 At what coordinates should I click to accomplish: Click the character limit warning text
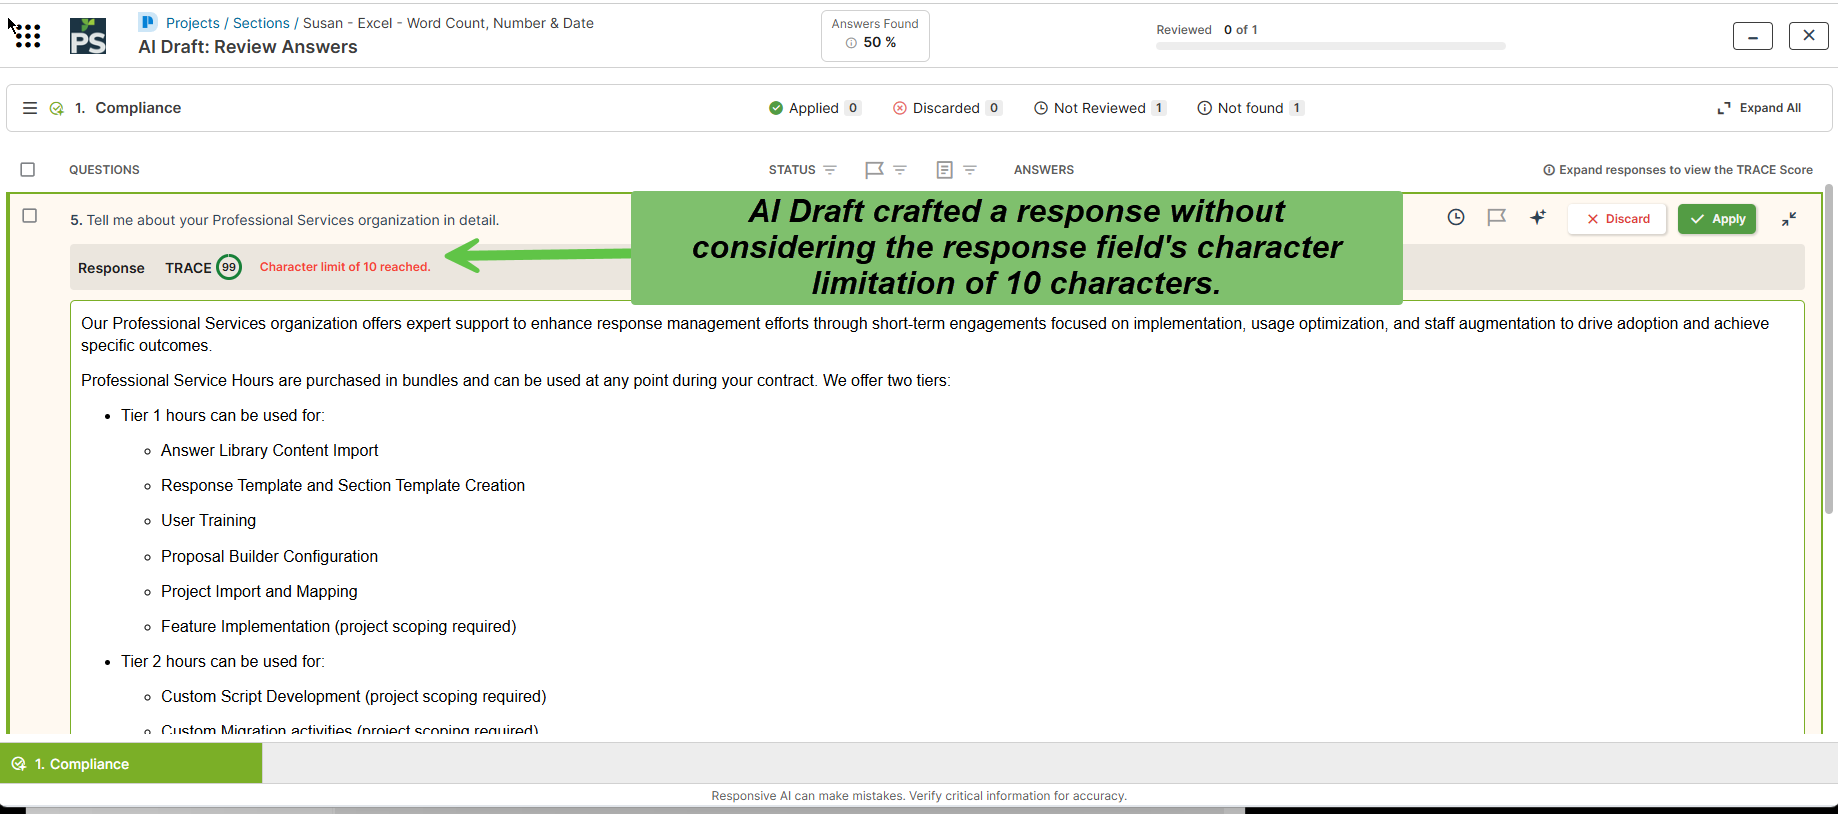(x=345, y=267)
